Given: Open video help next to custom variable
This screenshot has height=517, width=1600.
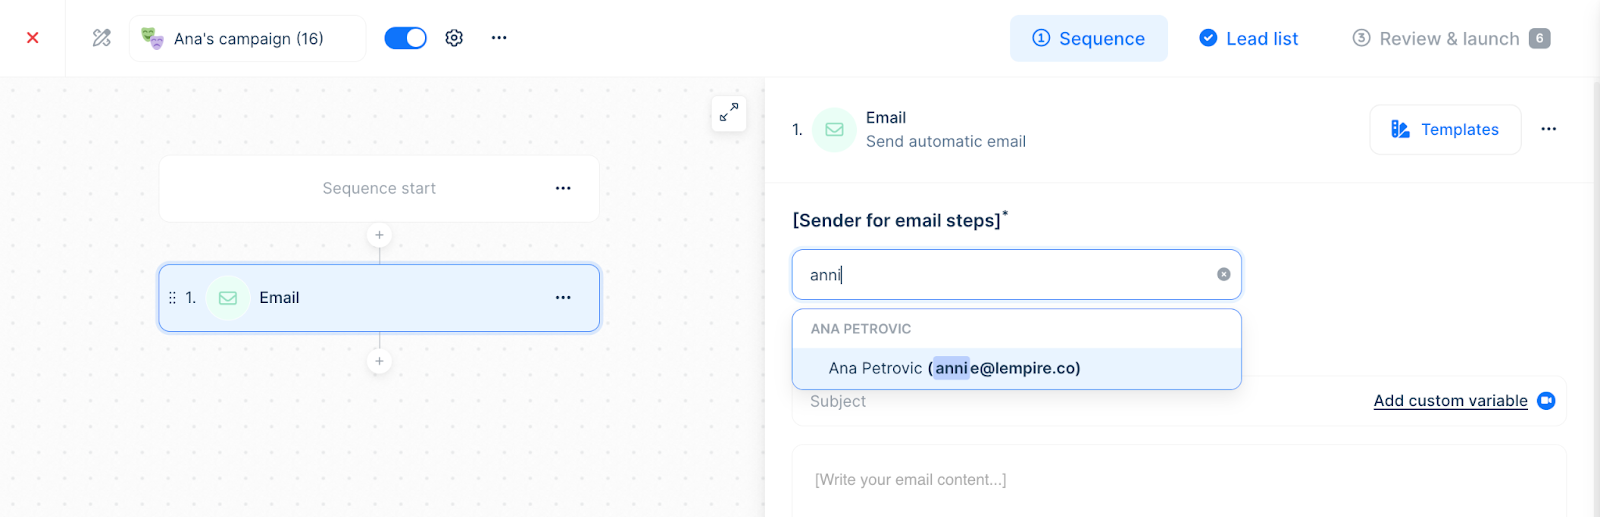Looking at the screenshot, I should coord(1546,401).
